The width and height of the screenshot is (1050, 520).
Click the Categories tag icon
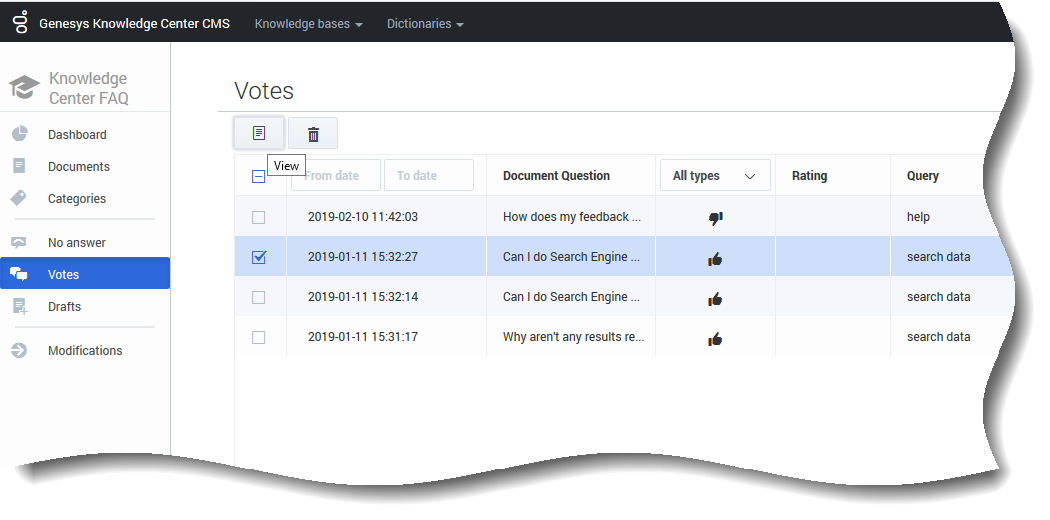pos(19,199)
